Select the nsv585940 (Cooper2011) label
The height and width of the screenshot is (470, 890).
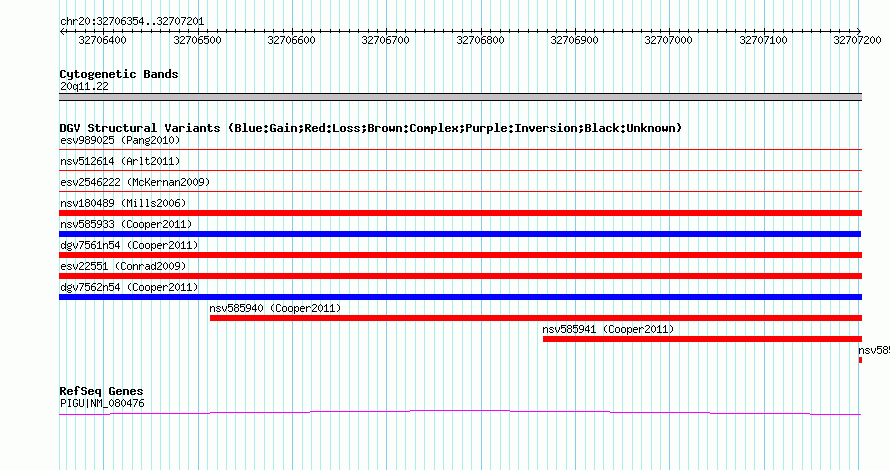coord(275,308)
